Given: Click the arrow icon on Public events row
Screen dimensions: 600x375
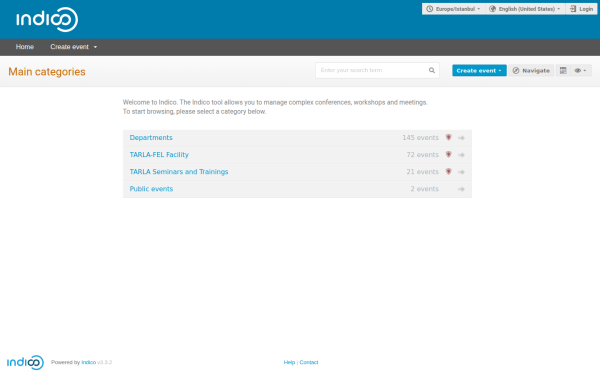Looking at the screenshot, I should [461, 189].
